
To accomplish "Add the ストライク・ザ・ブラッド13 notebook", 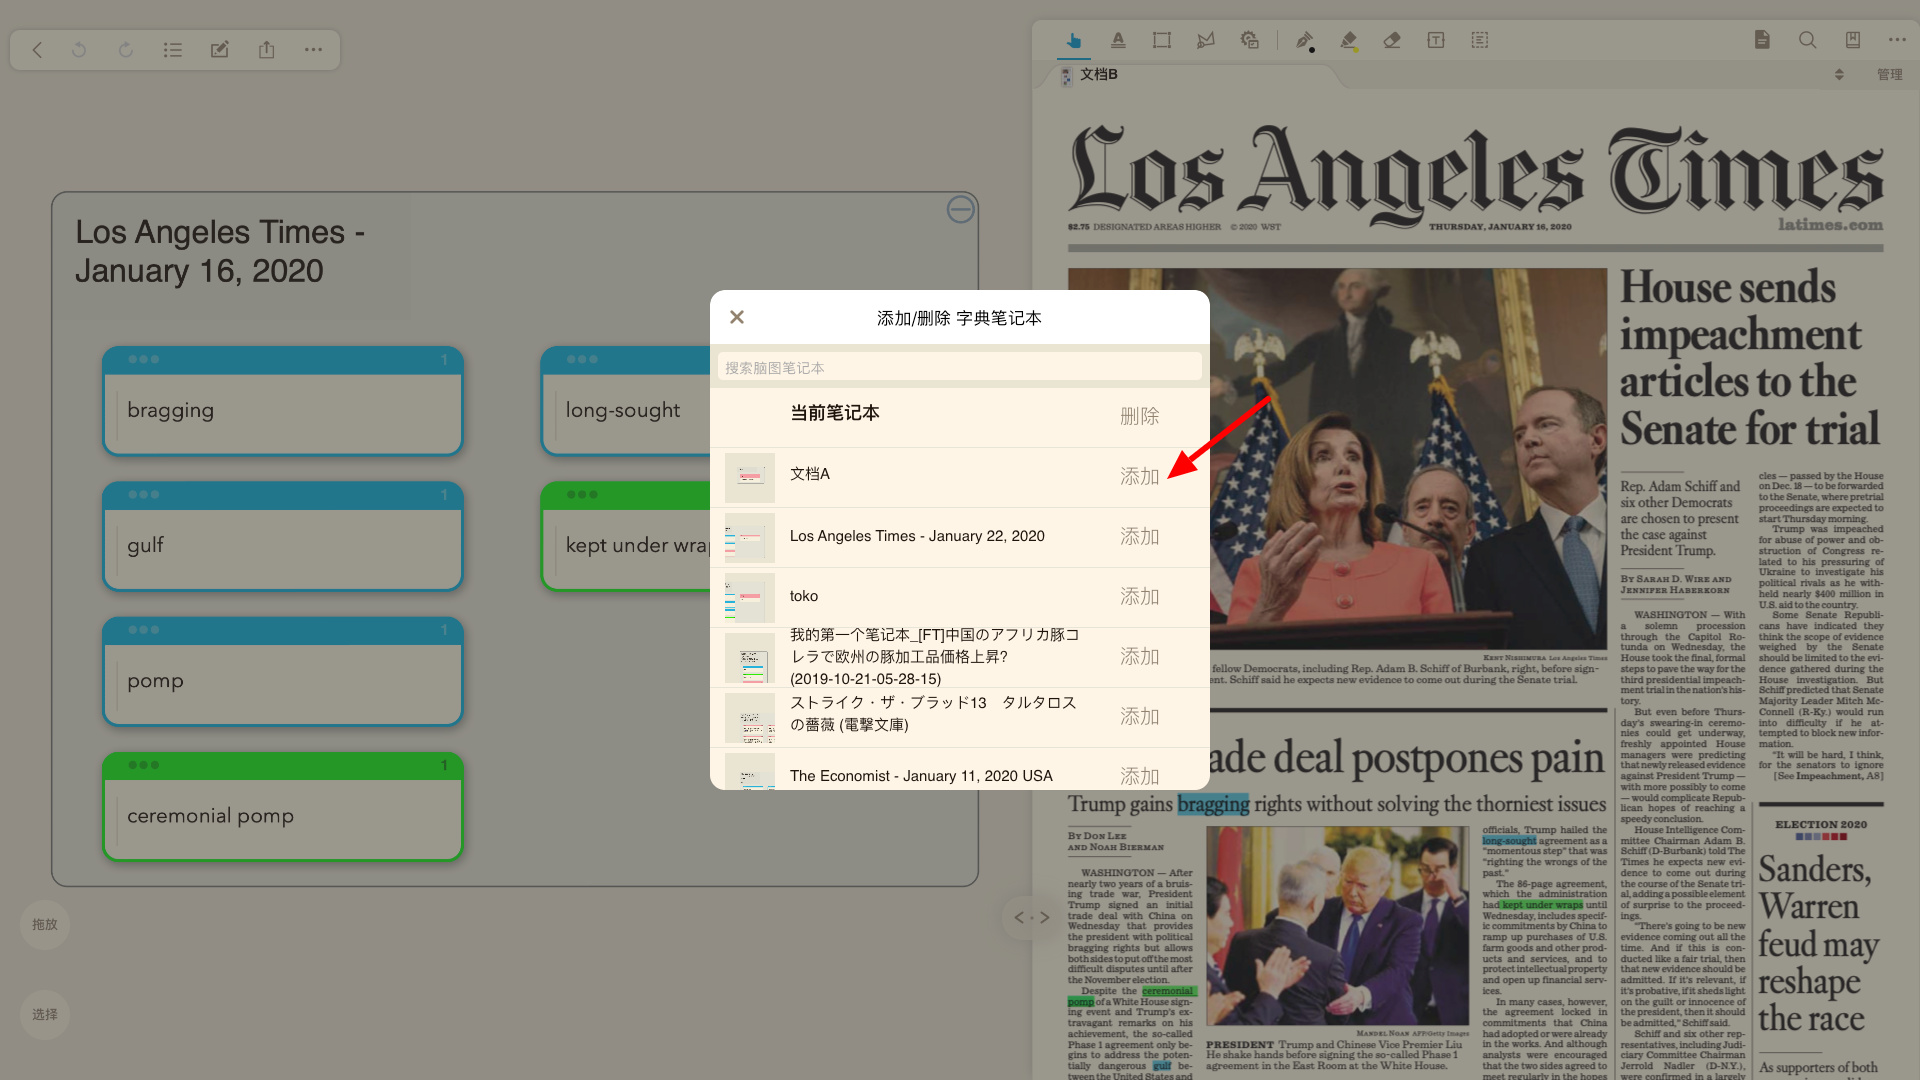I will [1139, 716].
